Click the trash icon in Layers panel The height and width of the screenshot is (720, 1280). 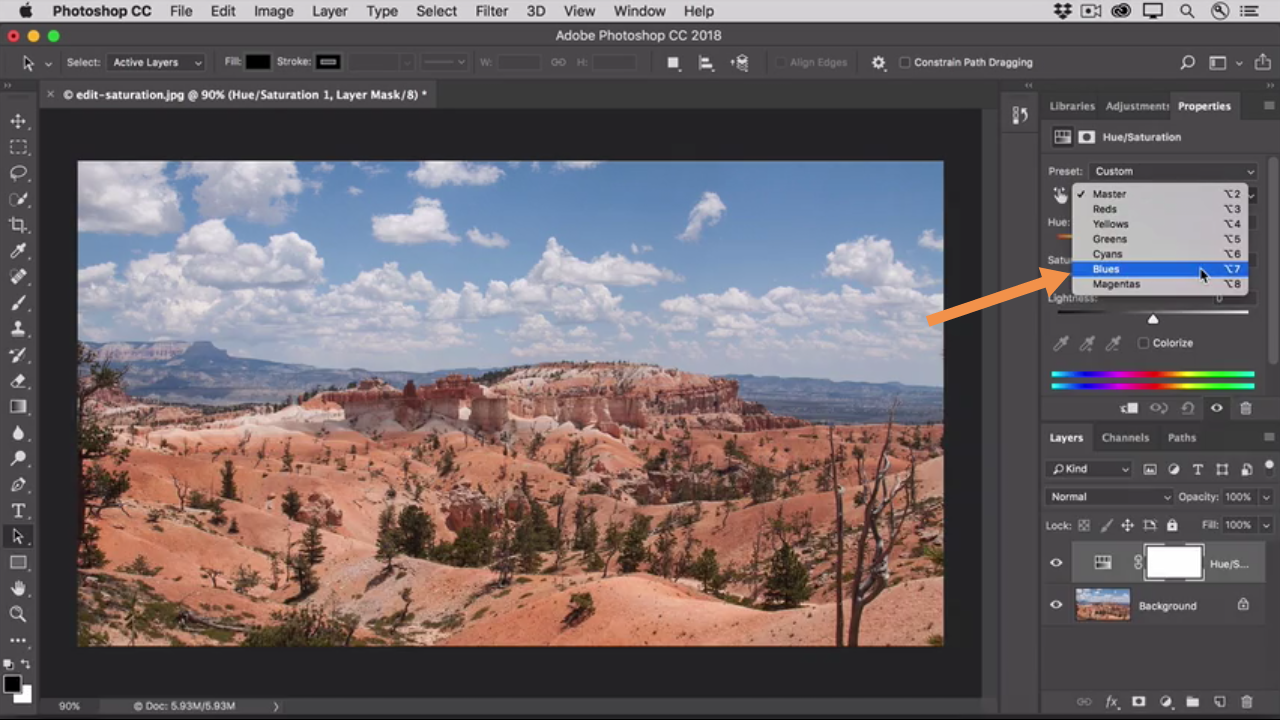click(1246, 702)
